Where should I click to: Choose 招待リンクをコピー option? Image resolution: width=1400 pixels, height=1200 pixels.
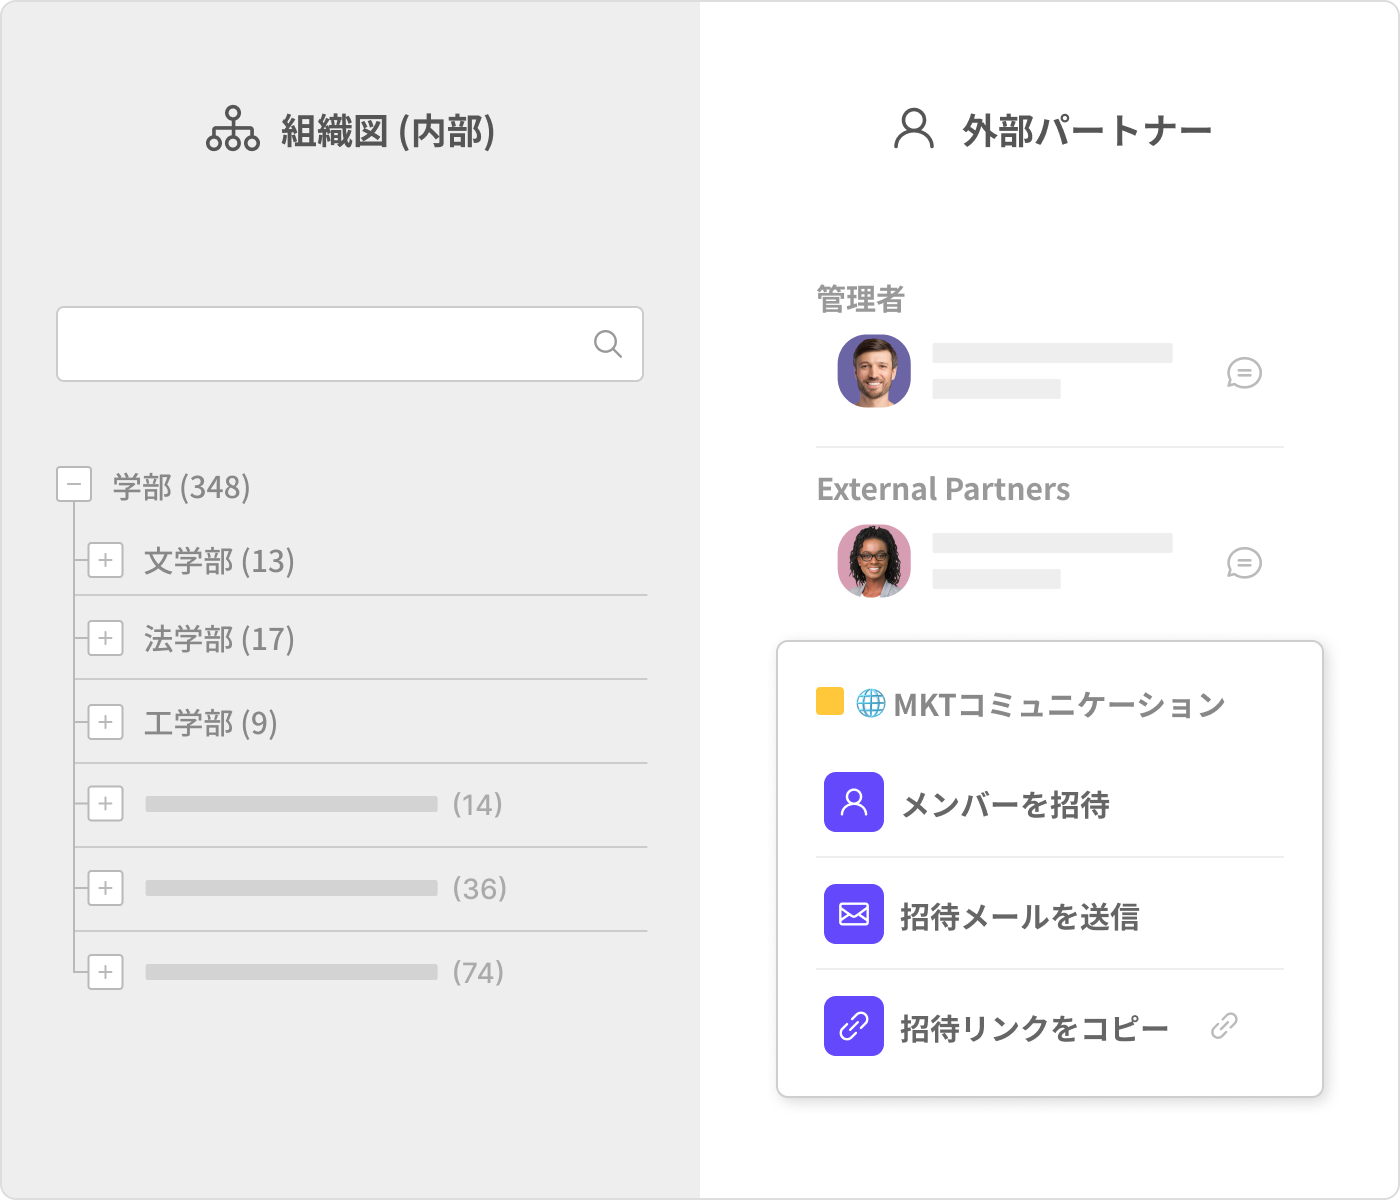(1033, 1028)
